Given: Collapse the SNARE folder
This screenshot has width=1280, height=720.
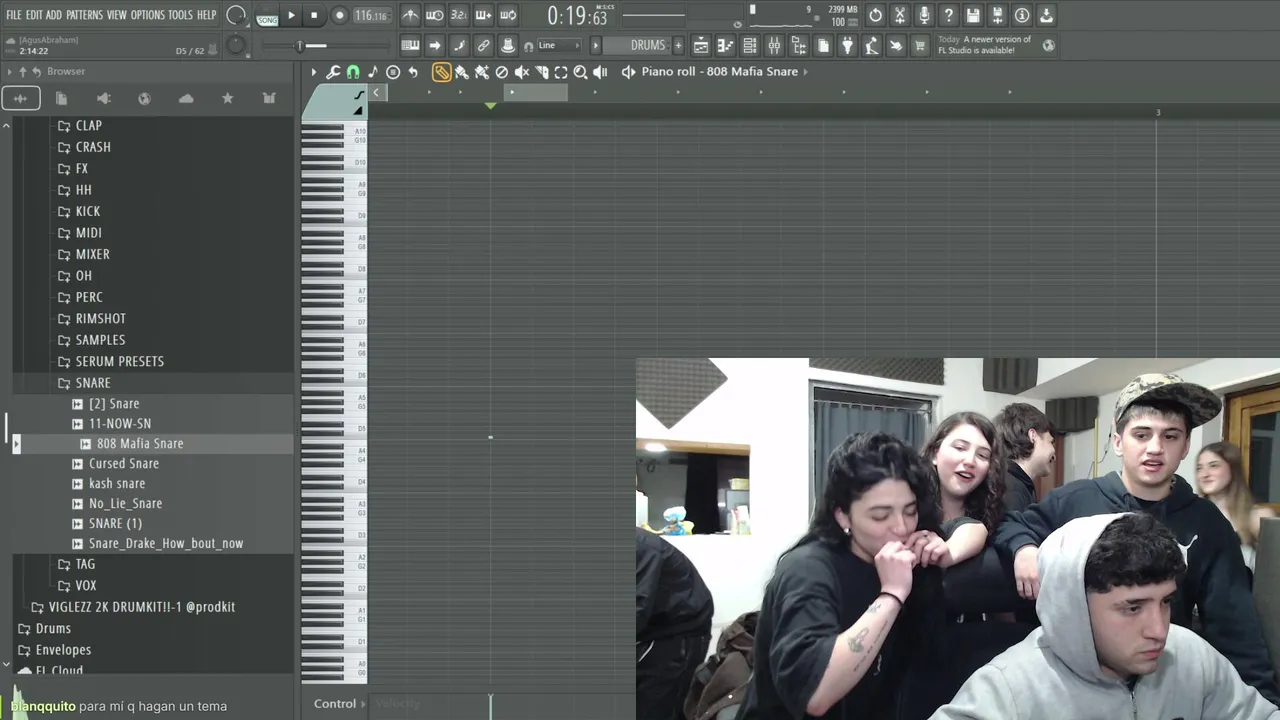Looking at the screenshot, I should coord(92,383).
